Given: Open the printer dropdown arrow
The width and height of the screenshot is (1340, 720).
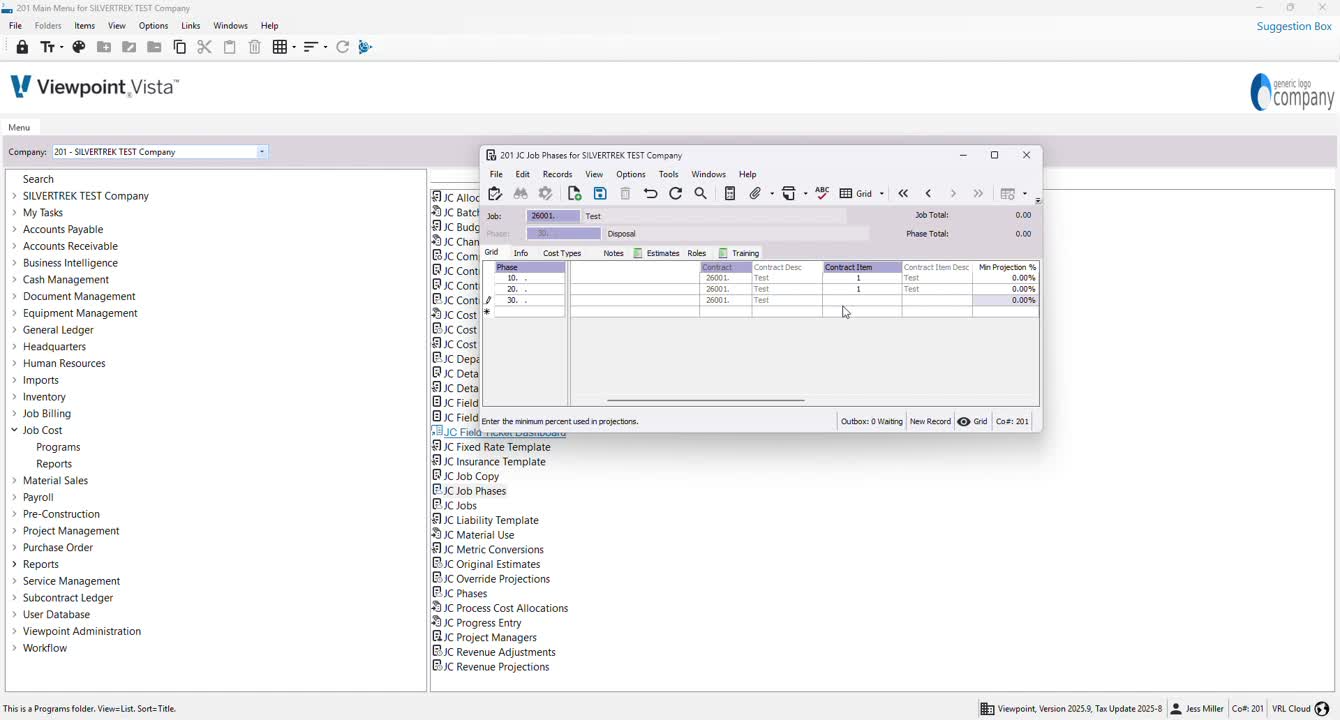Looking at the screenshot, I should pos(805,194).
